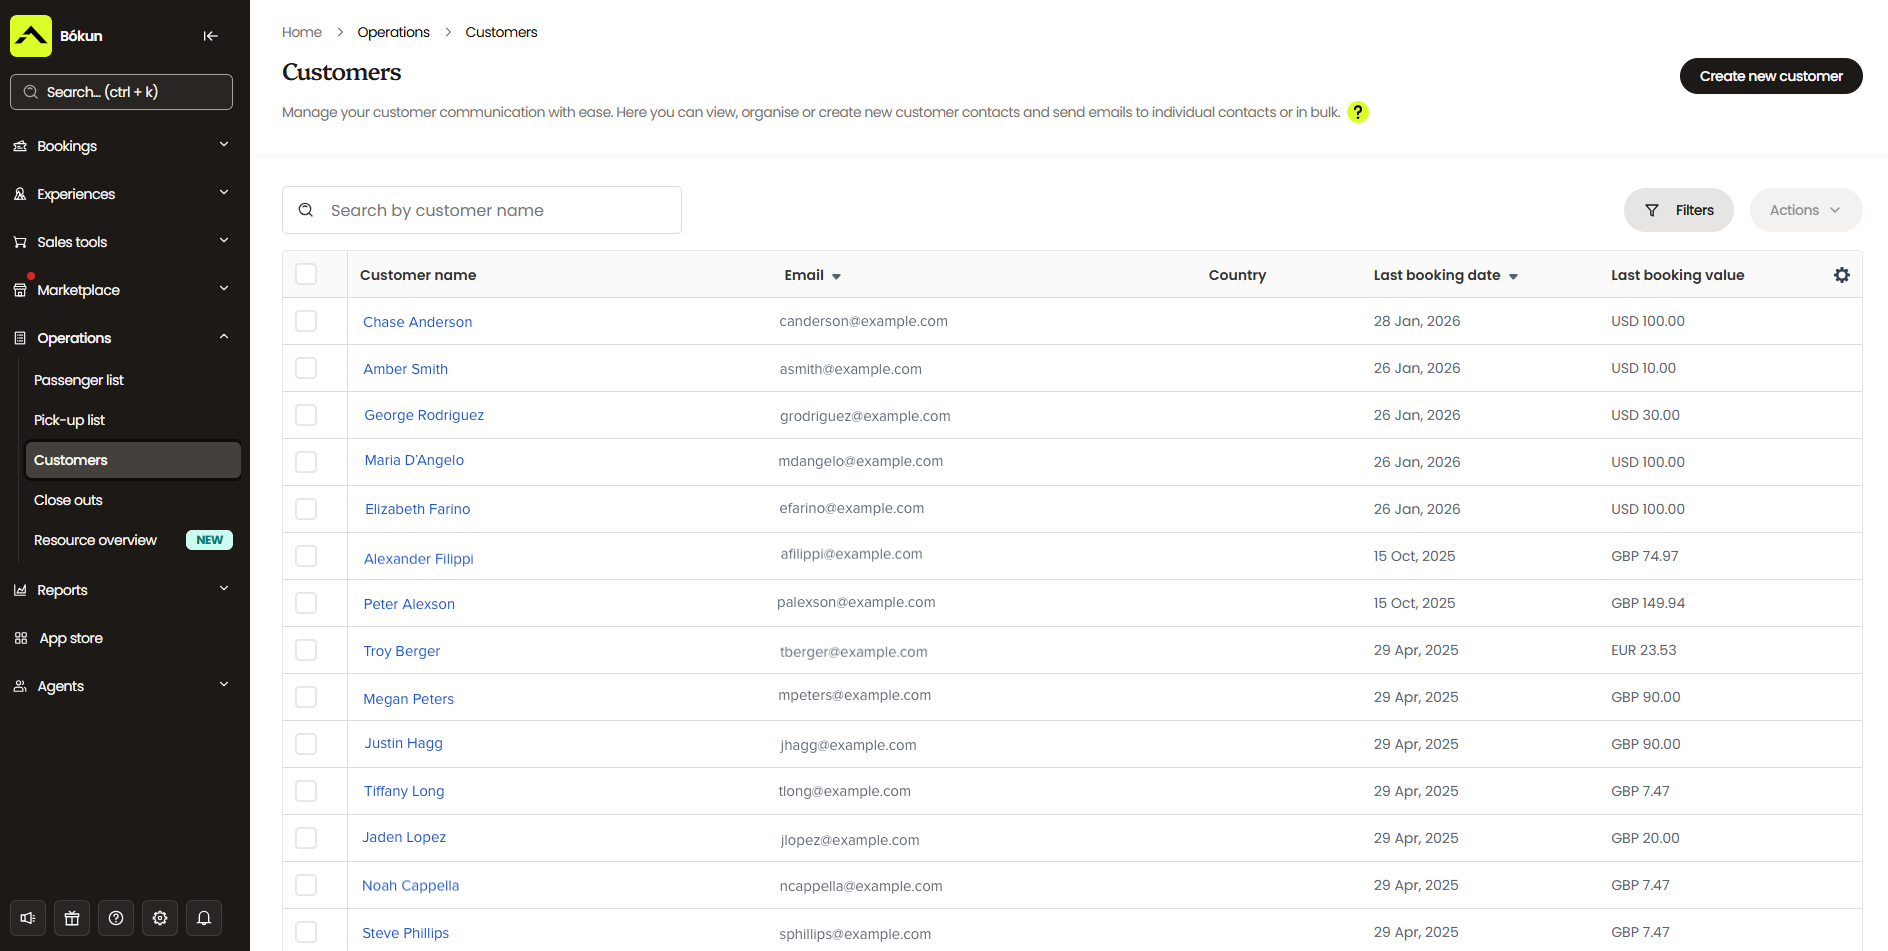Open table column settings gear icon
This screenshot has height=951, width=1888.
(1842, 275)
